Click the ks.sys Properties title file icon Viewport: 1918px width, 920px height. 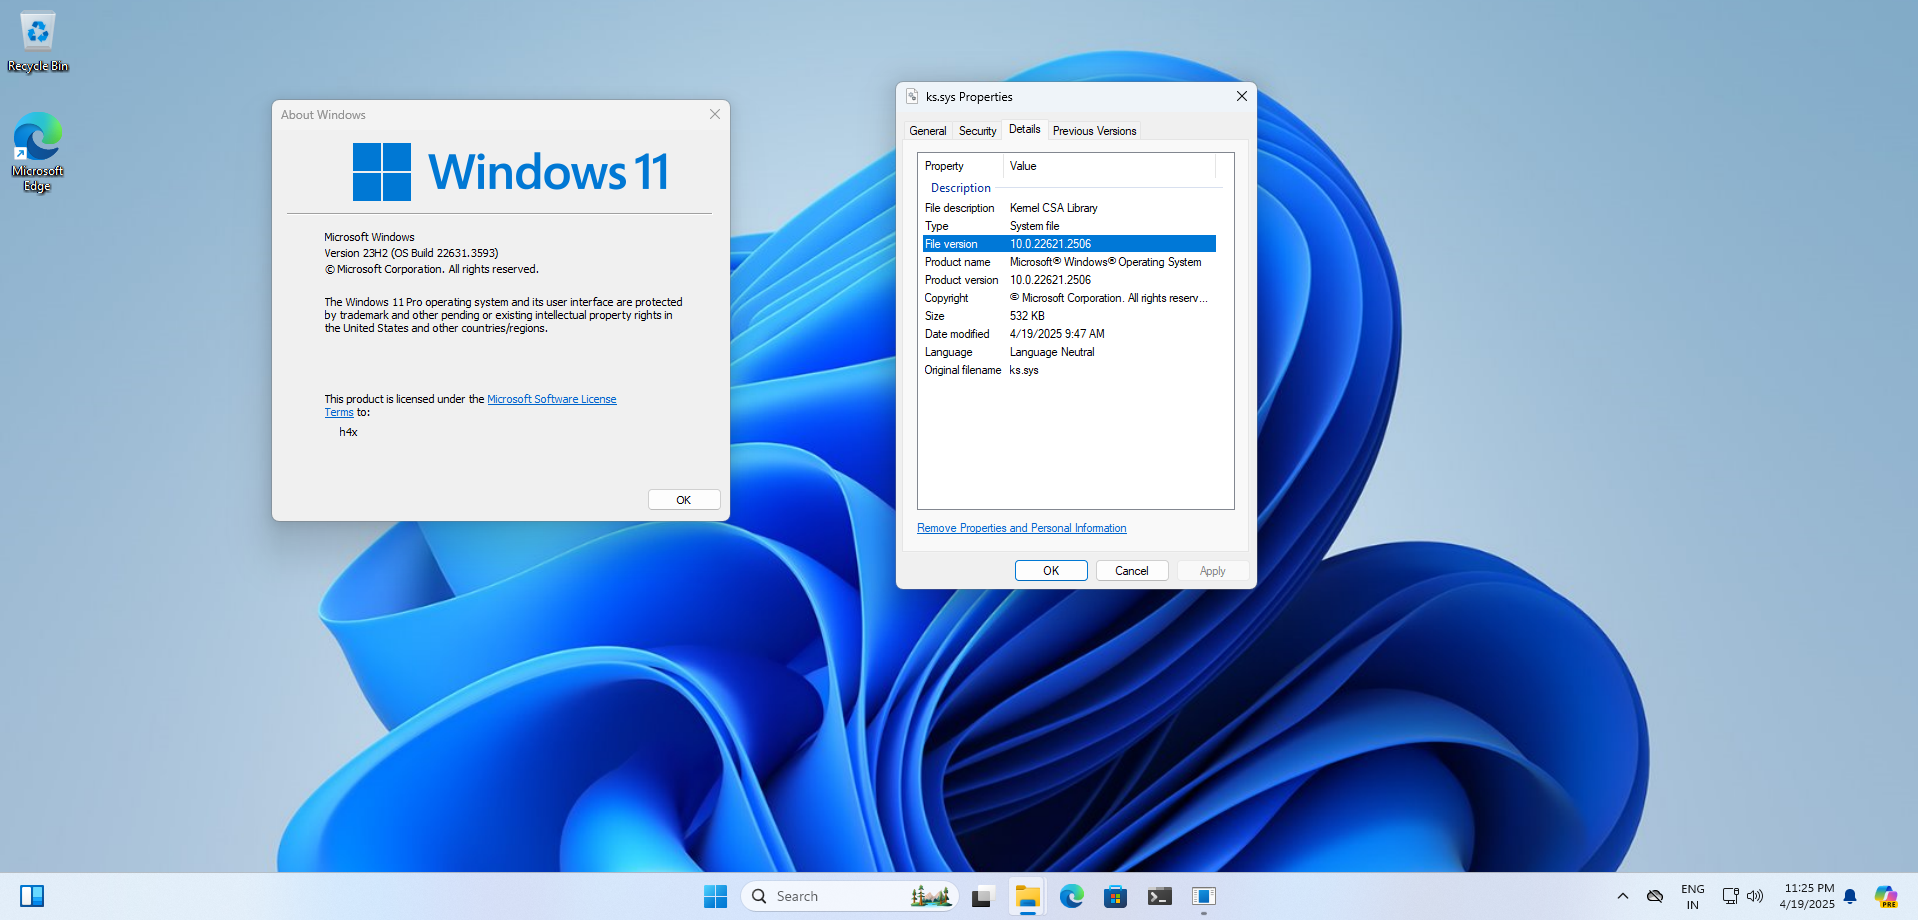(912, 96)
